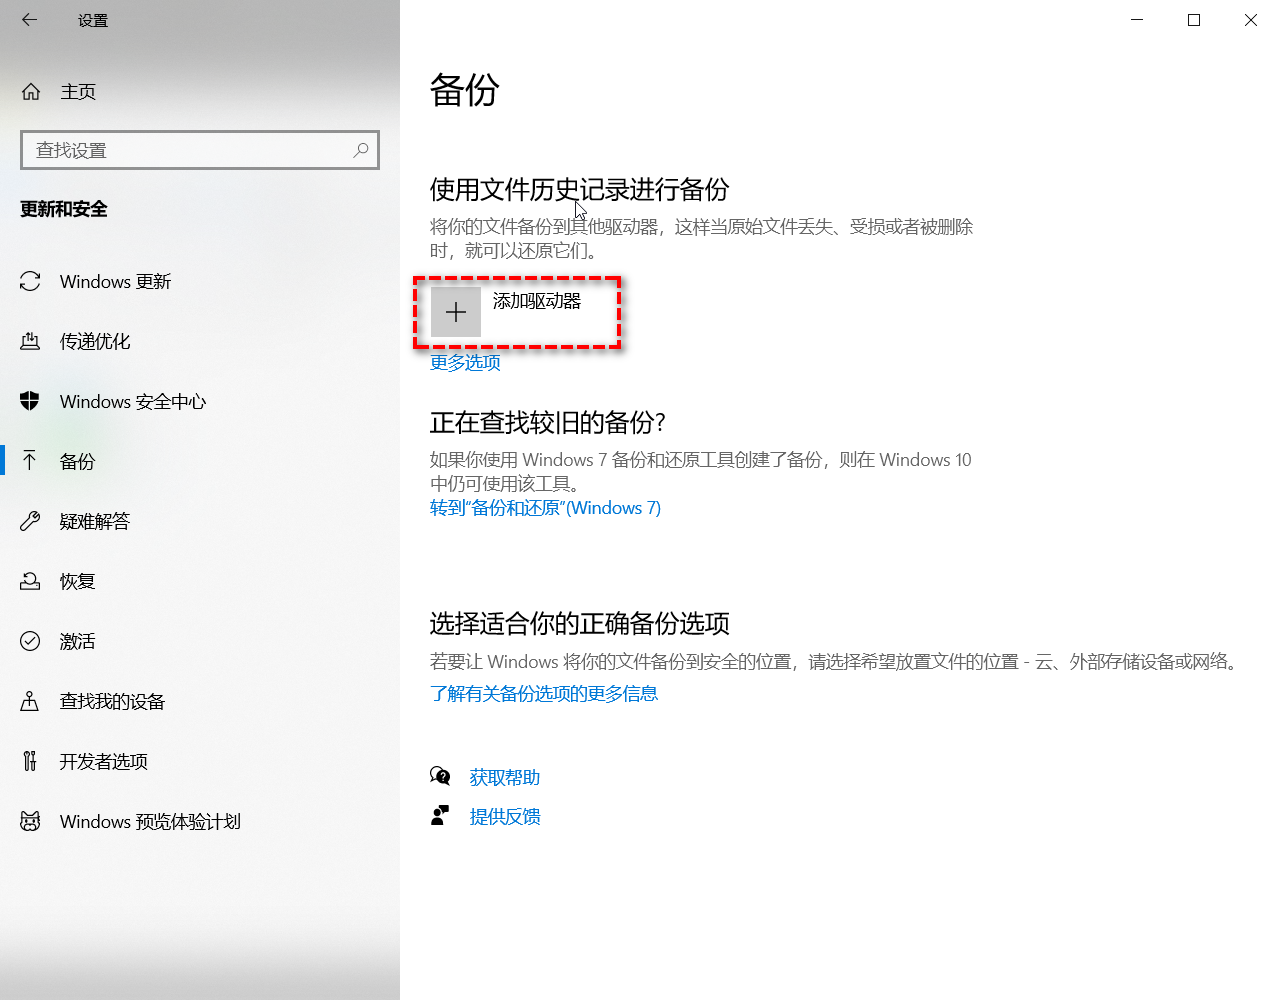Focus the 查找设置 search field
This screenshot has width=1280, height=1000.
[x=190, y=150]
